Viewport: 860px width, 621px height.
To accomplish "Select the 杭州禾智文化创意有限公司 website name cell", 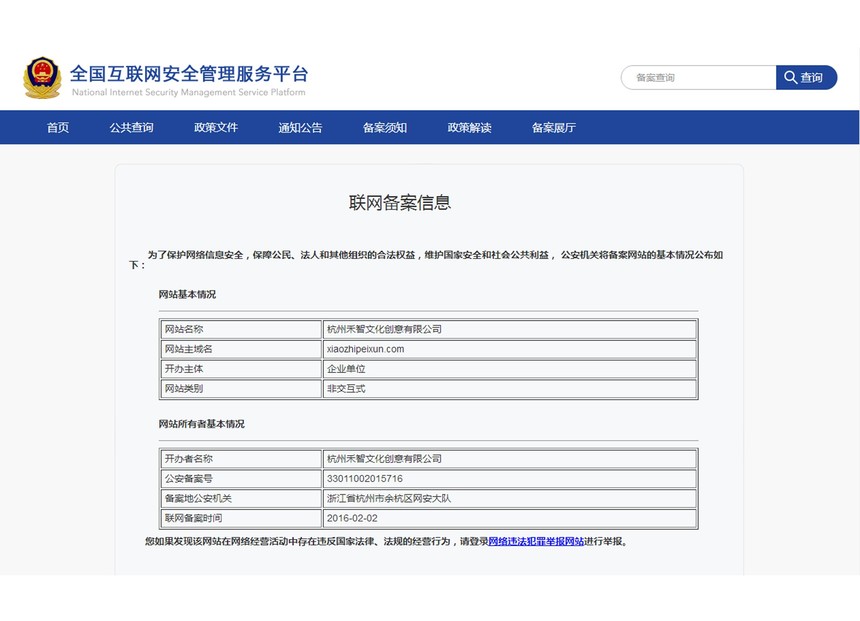I will pos(510,329).
